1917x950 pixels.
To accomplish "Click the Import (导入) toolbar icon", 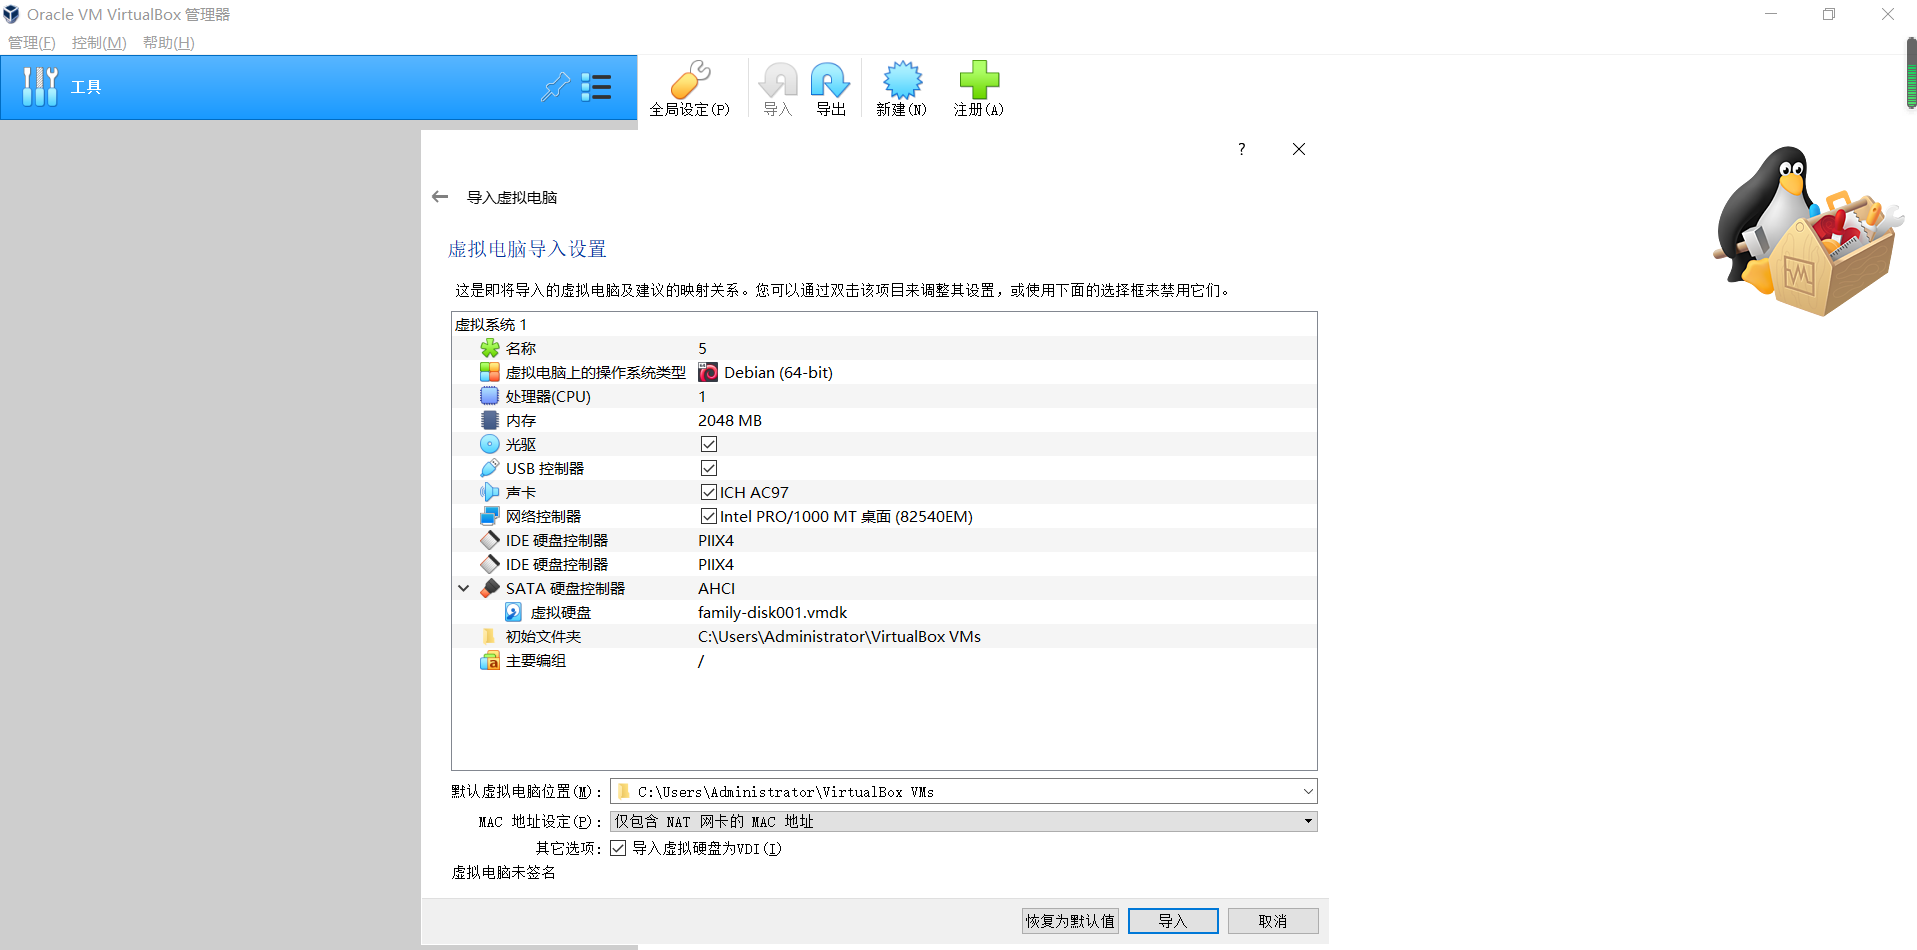I will point(778,80).
